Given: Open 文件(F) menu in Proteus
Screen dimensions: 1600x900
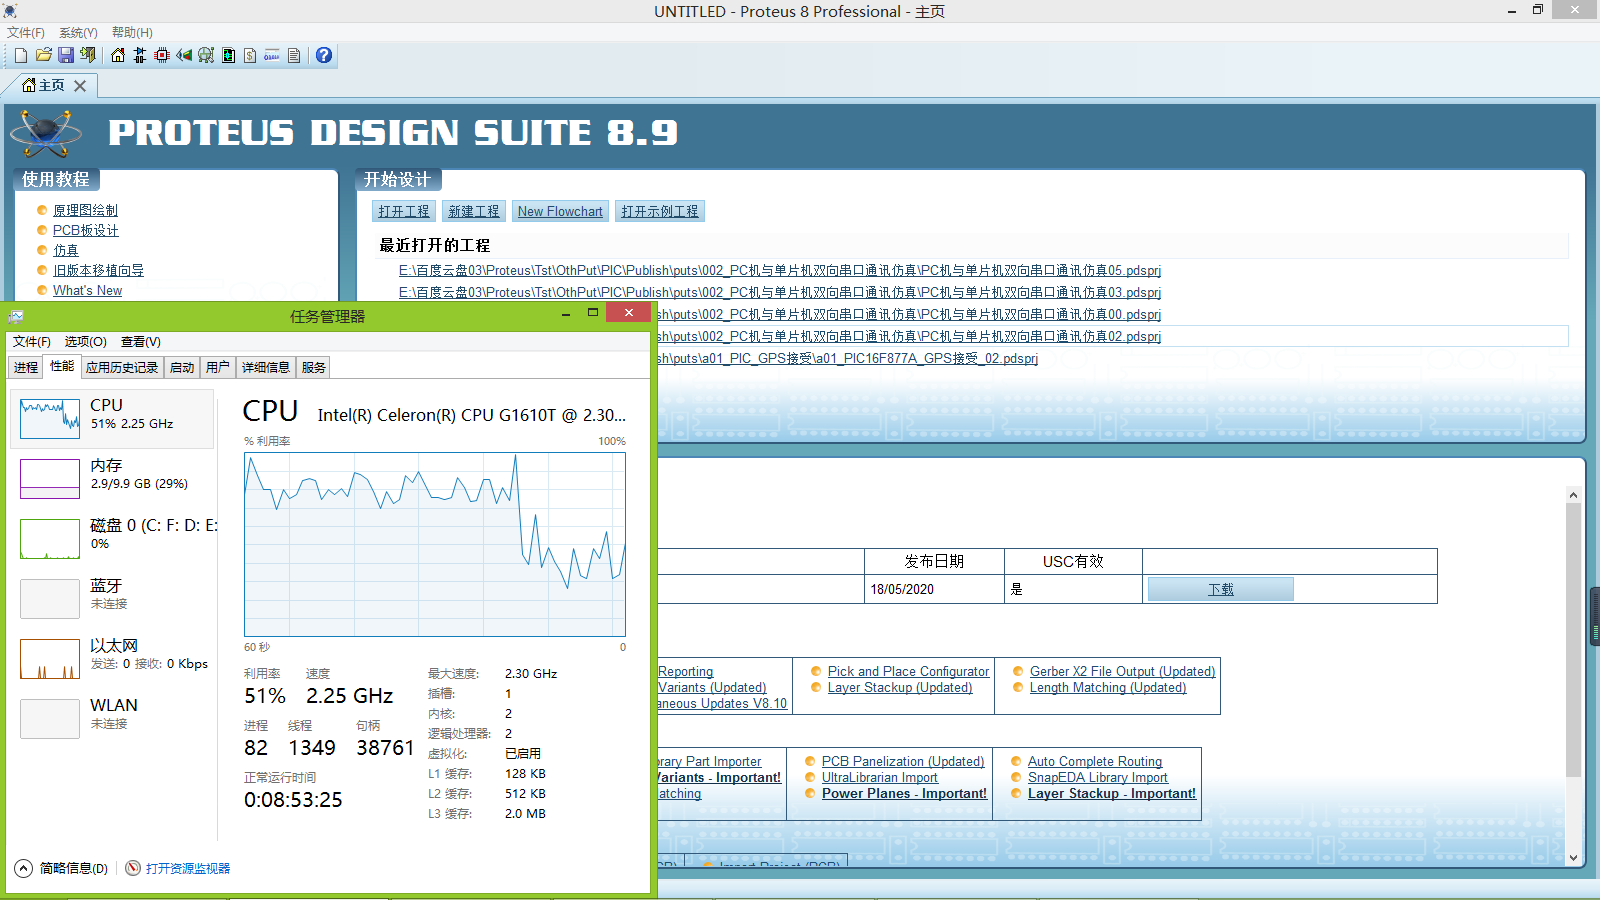Looking at the screenshot, I should pyautogui.click(x=26, y=33).
